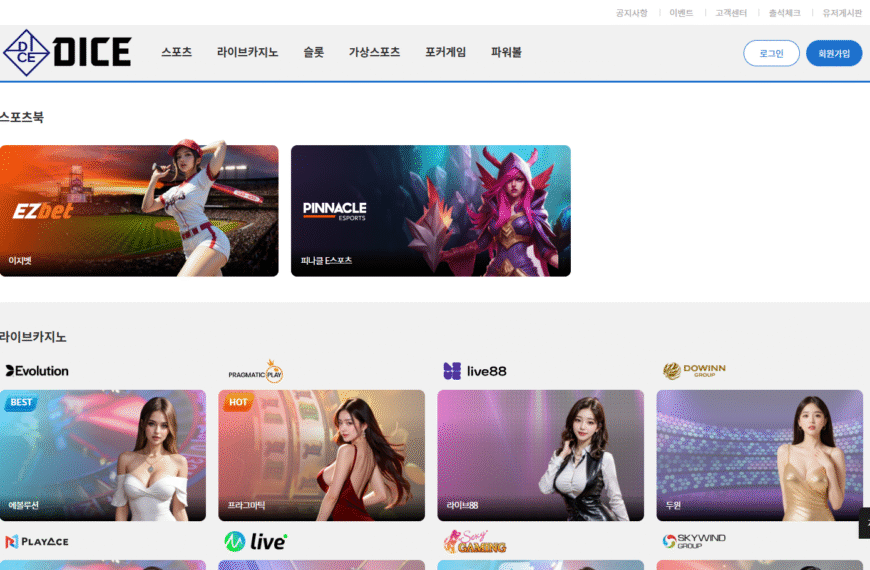Open the 라이브카지노 menu item
Image resolution: width=870 pixels, height=570 pixels.
pos(247,52)
